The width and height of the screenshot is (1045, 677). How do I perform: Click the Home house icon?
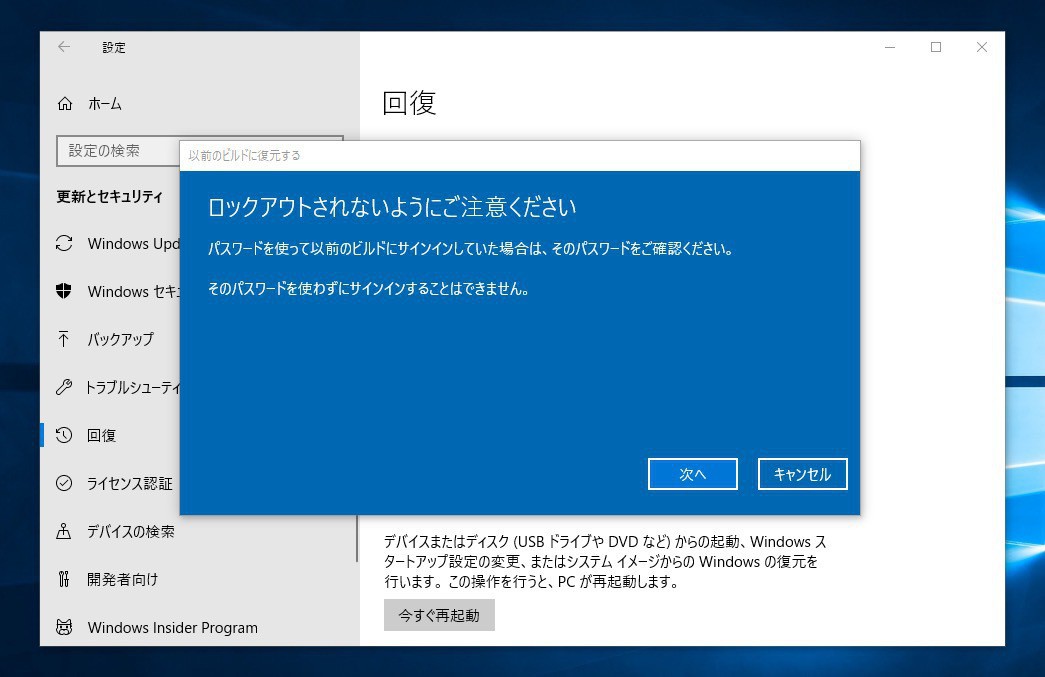click(65, 103)
